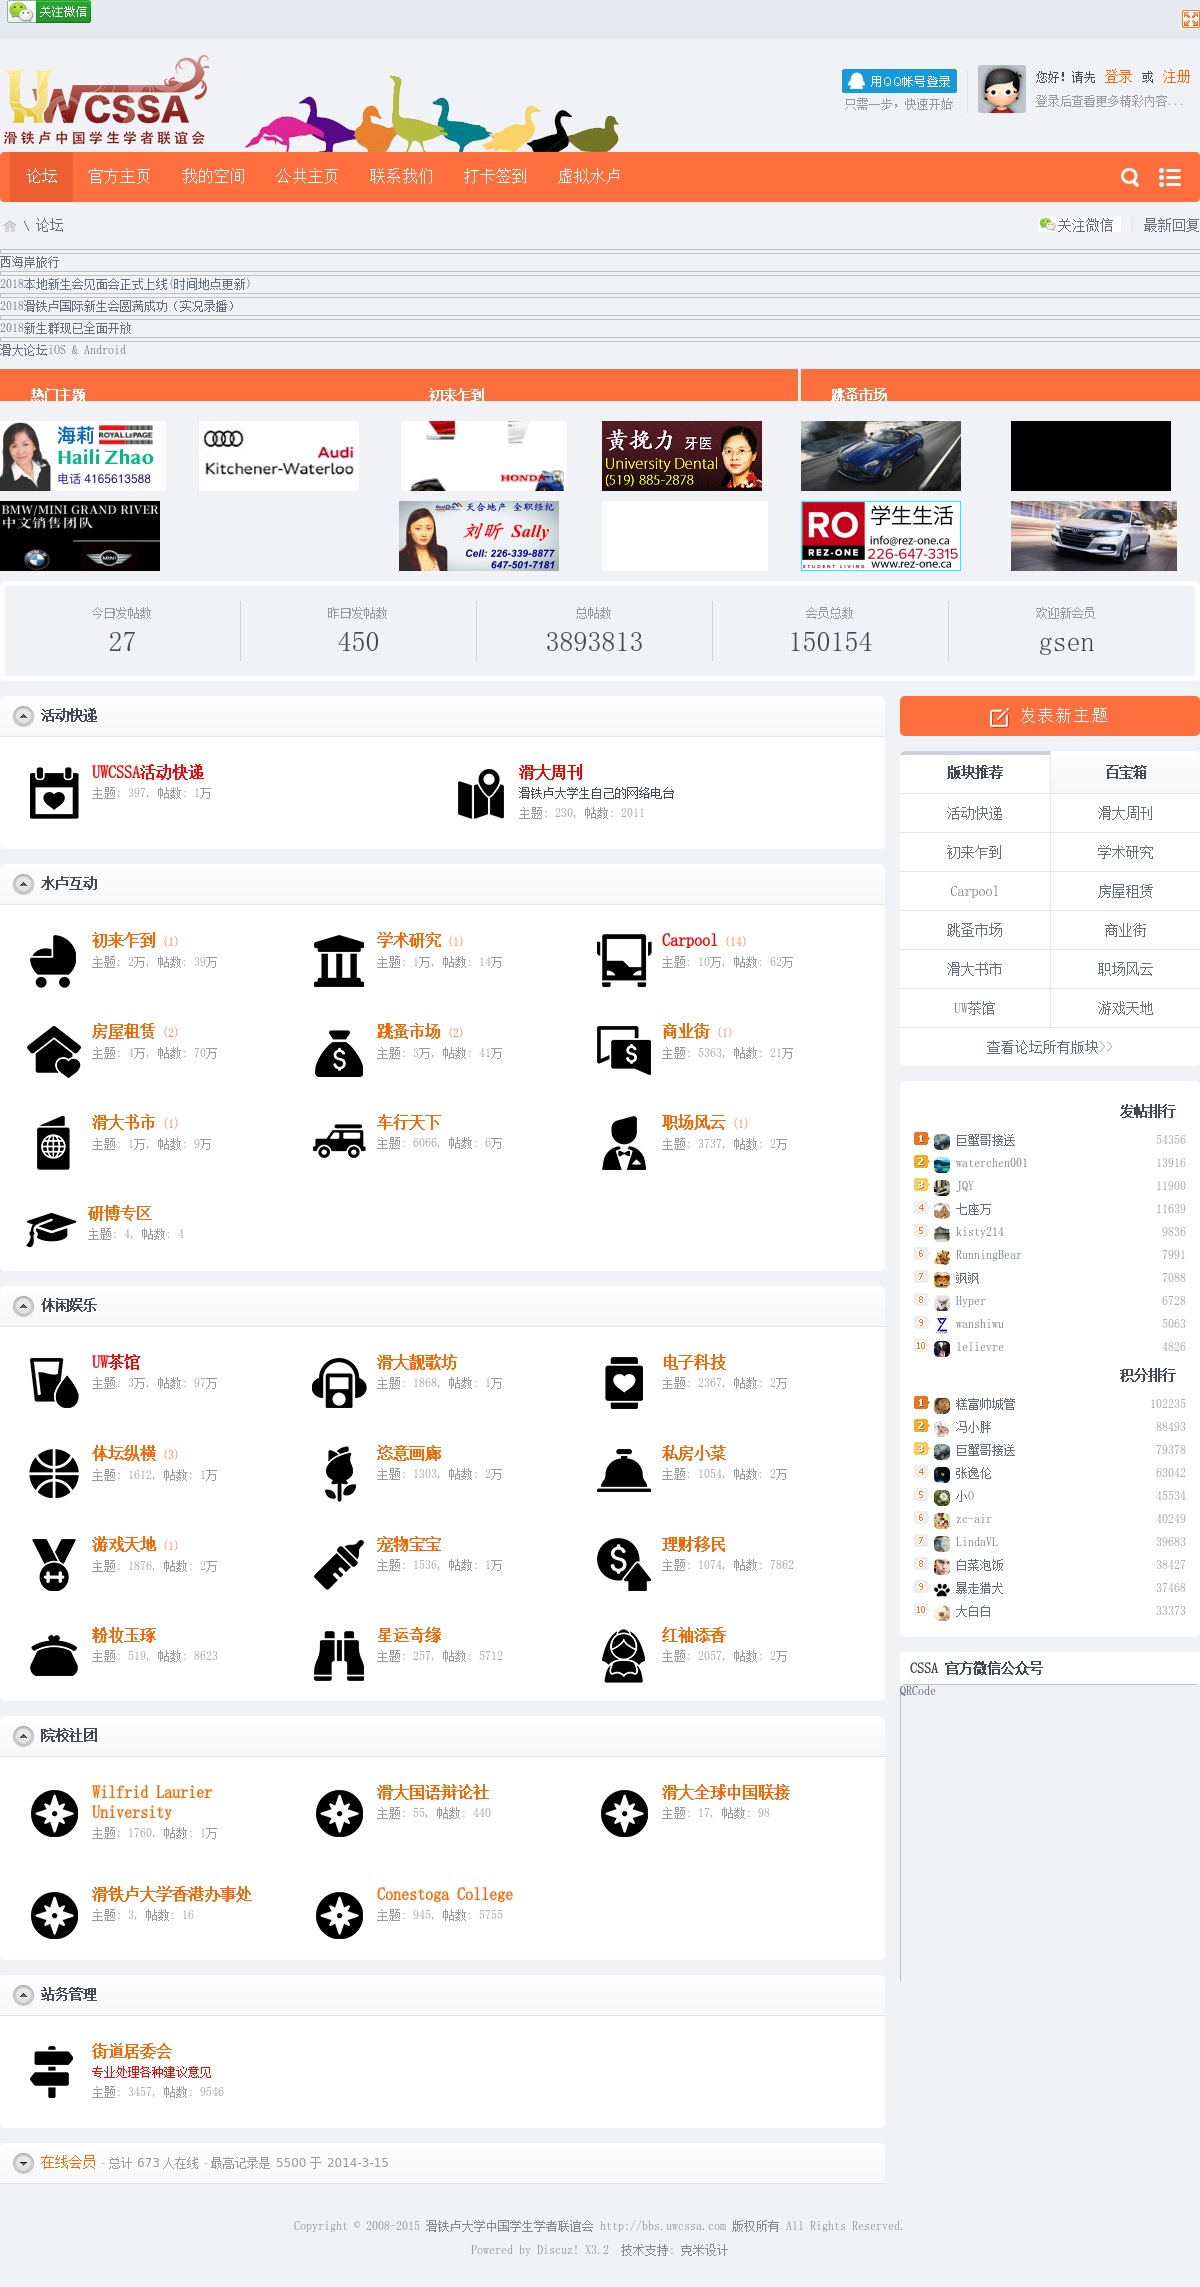This screenshot has width=1200, height=2287.
Task: Click the search magnifier icon in navbar
Action: [1130, 177]
